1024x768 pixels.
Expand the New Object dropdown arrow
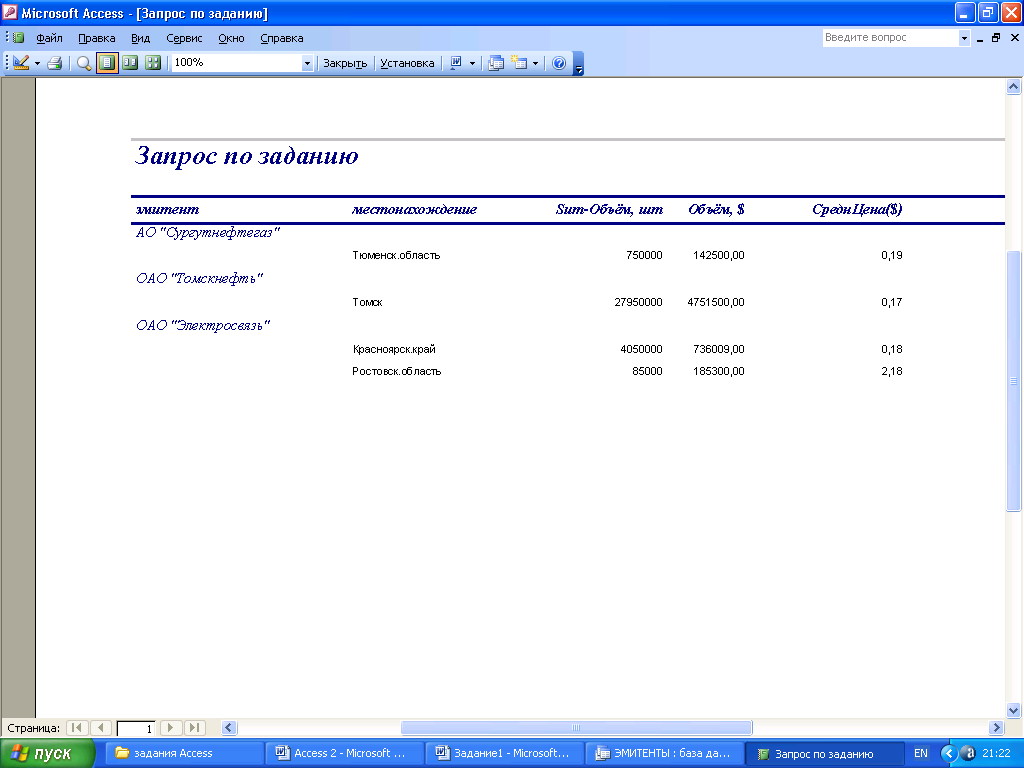536,63
